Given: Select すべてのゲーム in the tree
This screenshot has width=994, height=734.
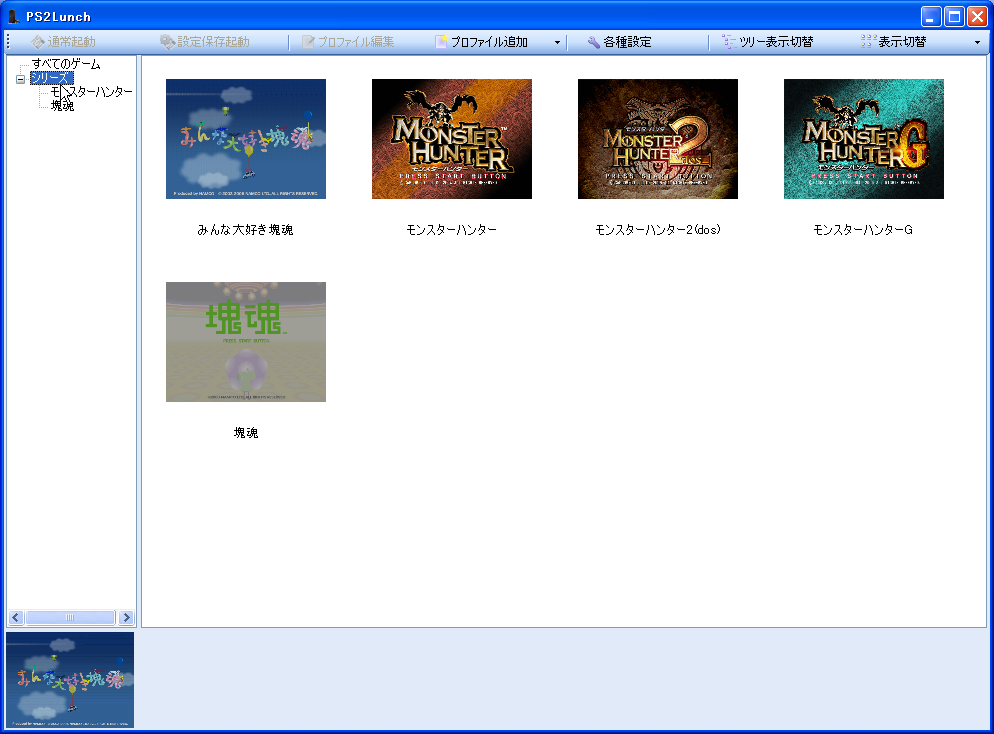Looking at the screenshot, I should [x=66, y=64].
